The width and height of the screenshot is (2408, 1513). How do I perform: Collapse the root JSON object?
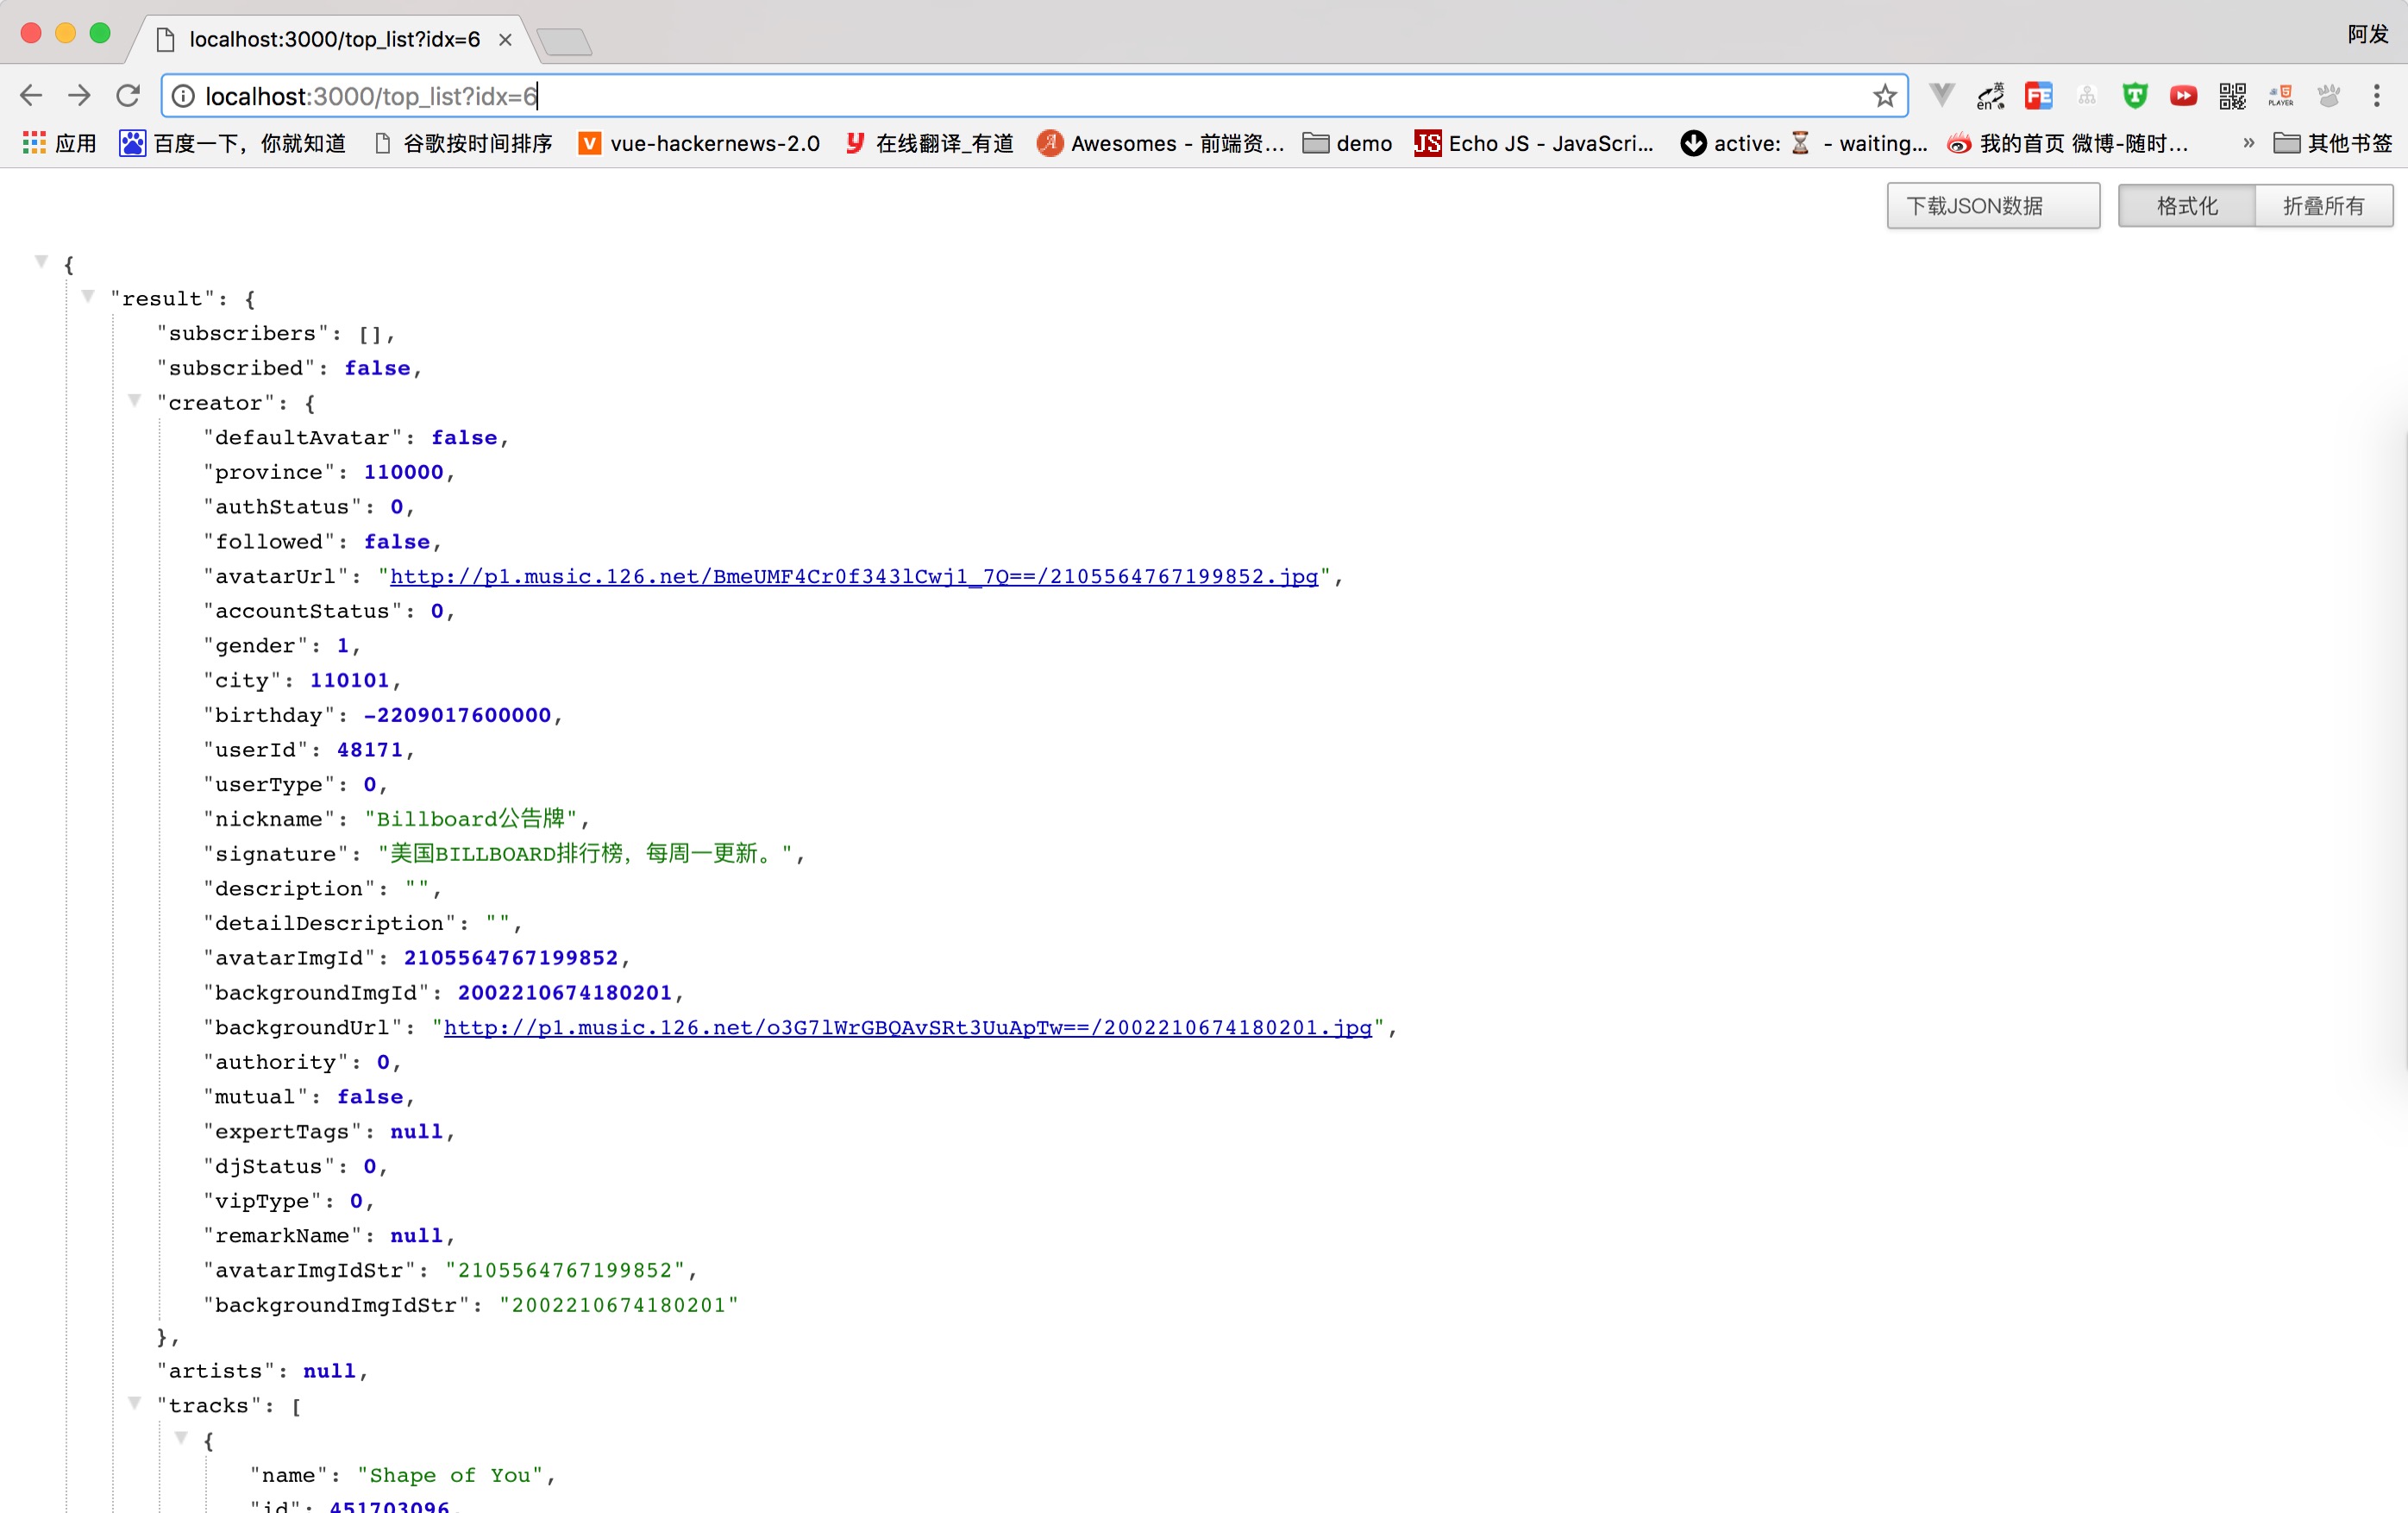(x=41, y=262)
